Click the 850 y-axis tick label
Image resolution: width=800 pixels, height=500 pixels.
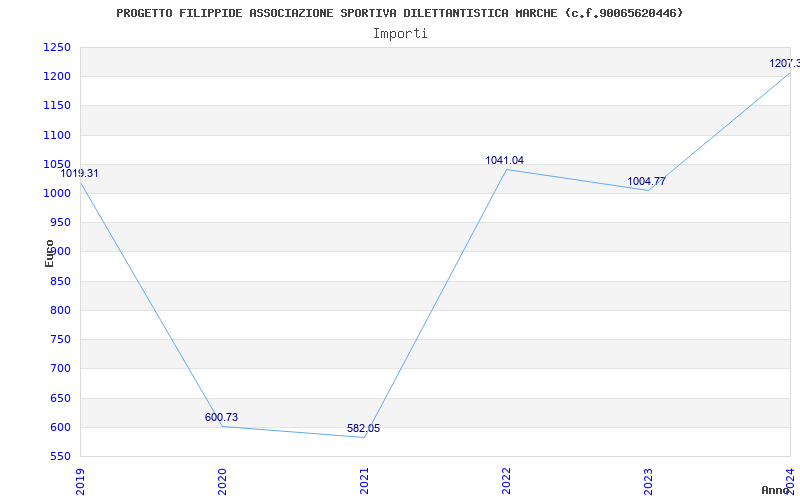pyautogui.click(x=60, y=282)
